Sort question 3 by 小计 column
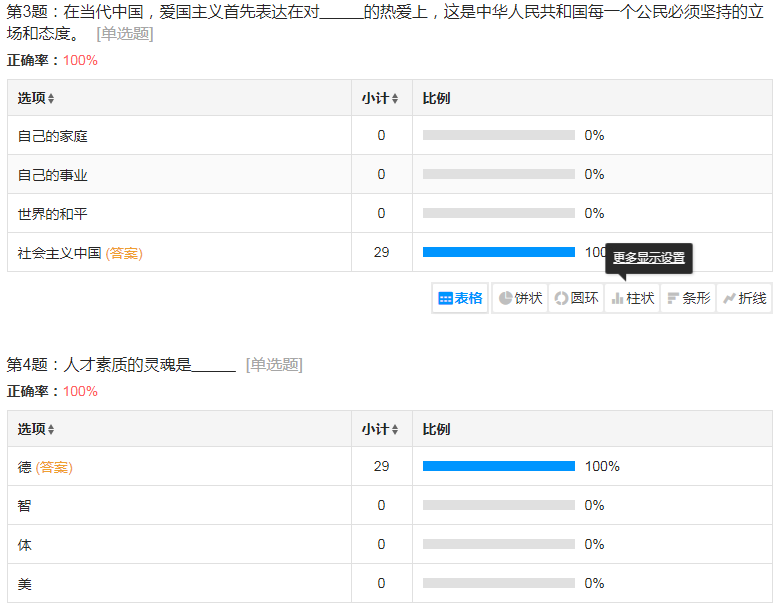Screen dimensions: 781x609 pyautogui.click(x=380, y=98)
